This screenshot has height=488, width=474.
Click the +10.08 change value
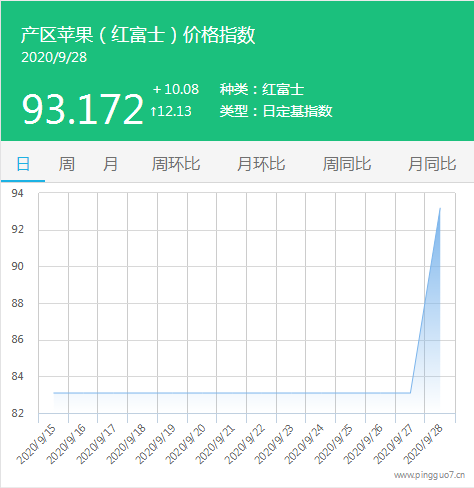(x=176, y=89)
